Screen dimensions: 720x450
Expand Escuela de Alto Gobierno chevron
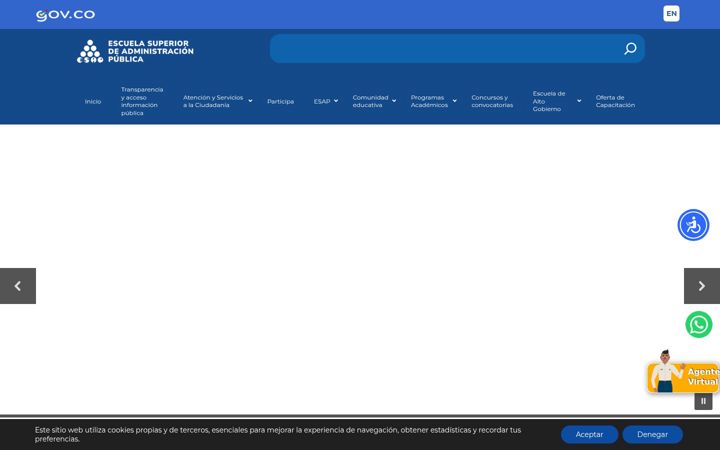[x=579, y=101]
